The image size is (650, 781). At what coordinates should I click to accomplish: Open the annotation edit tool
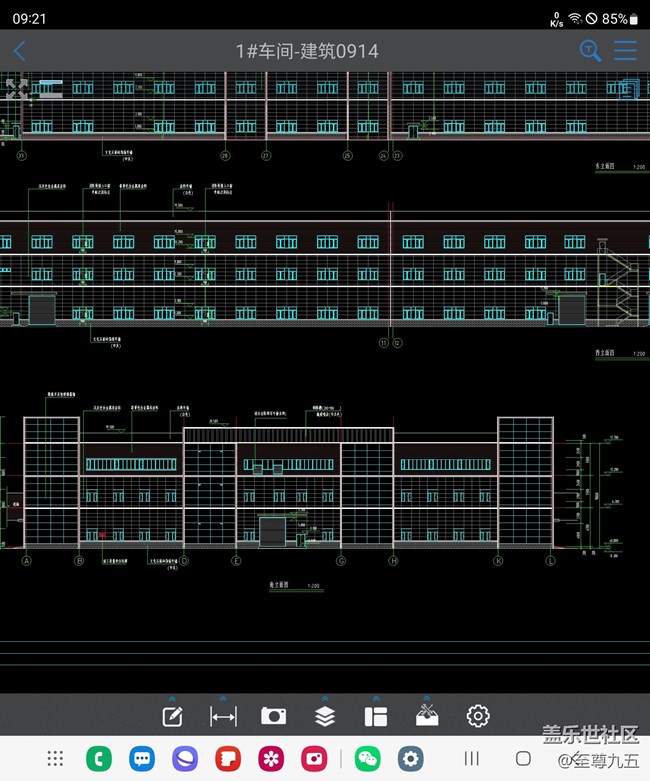pyautogui.click(x=172, y=716)
